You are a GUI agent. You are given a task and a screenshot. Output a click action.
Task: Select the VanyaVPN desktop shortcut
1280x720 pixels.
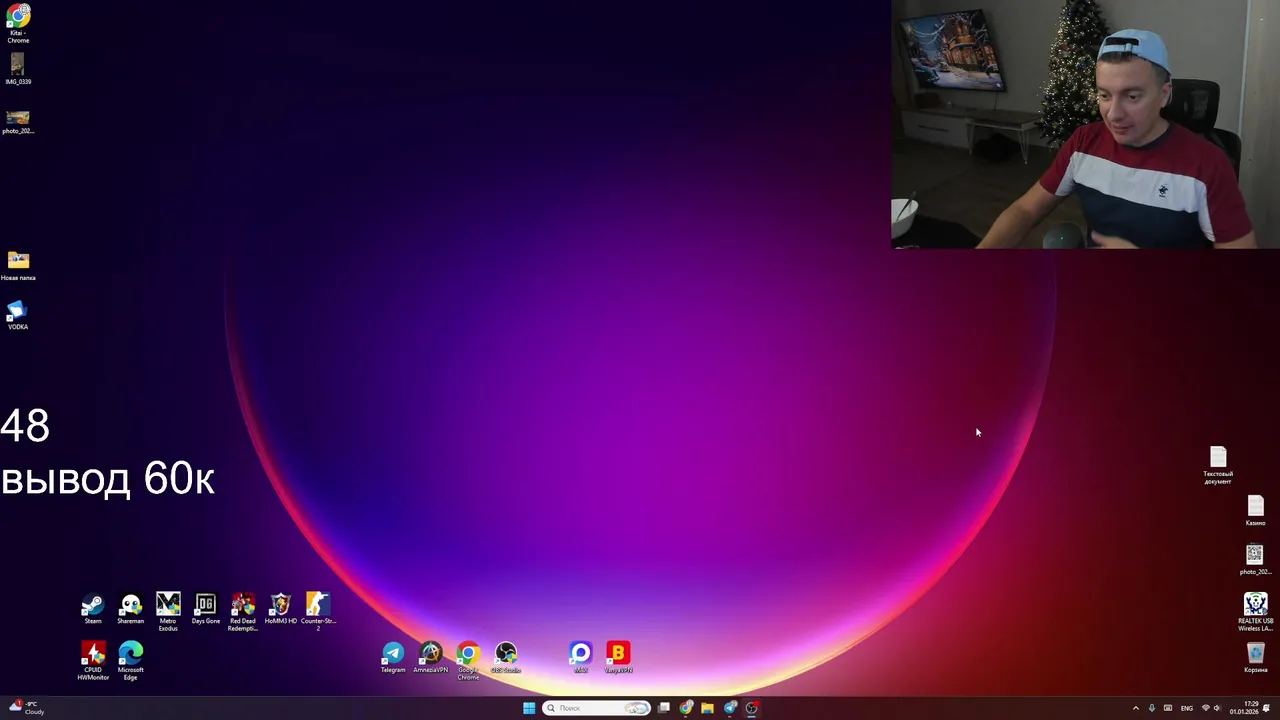tap(618, 658)
